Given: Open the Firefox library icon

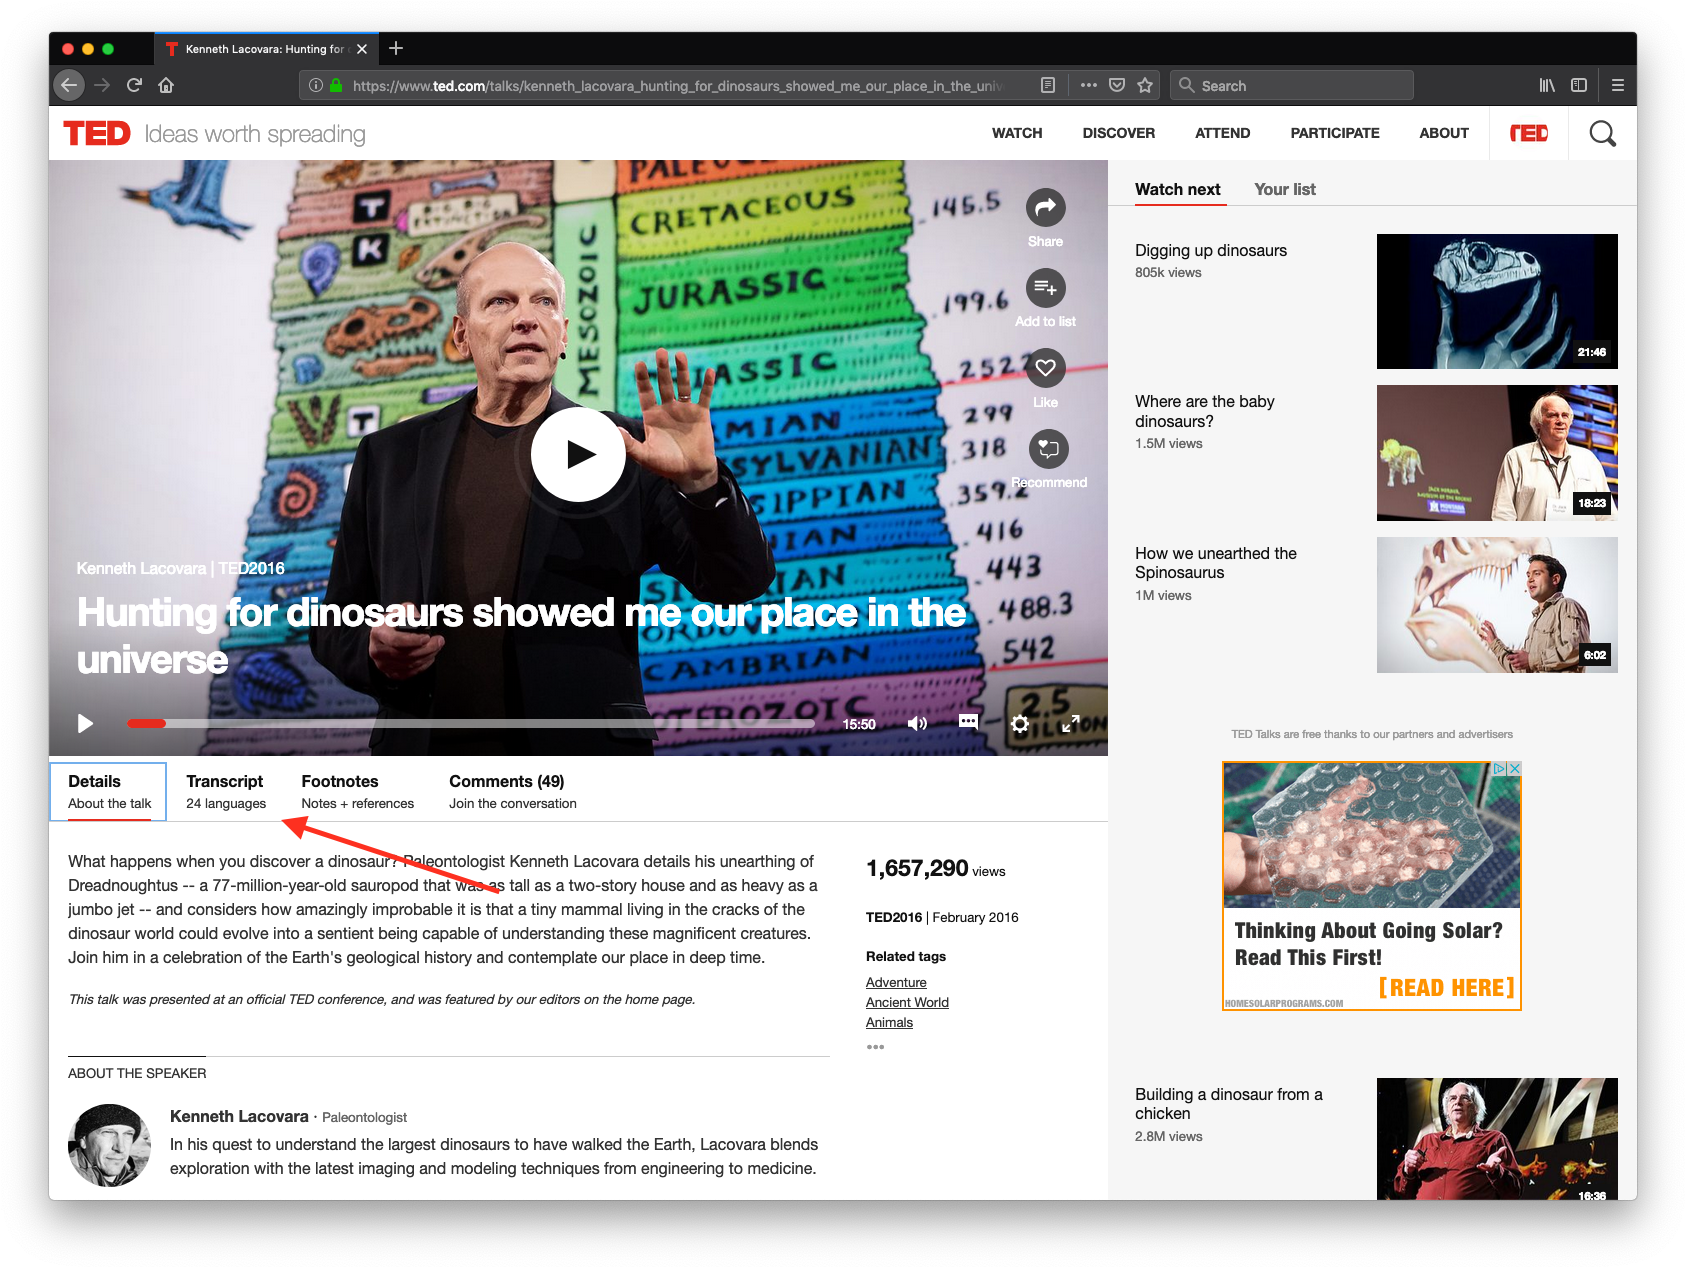Looking at the screenshot, I should (1547, 85).
